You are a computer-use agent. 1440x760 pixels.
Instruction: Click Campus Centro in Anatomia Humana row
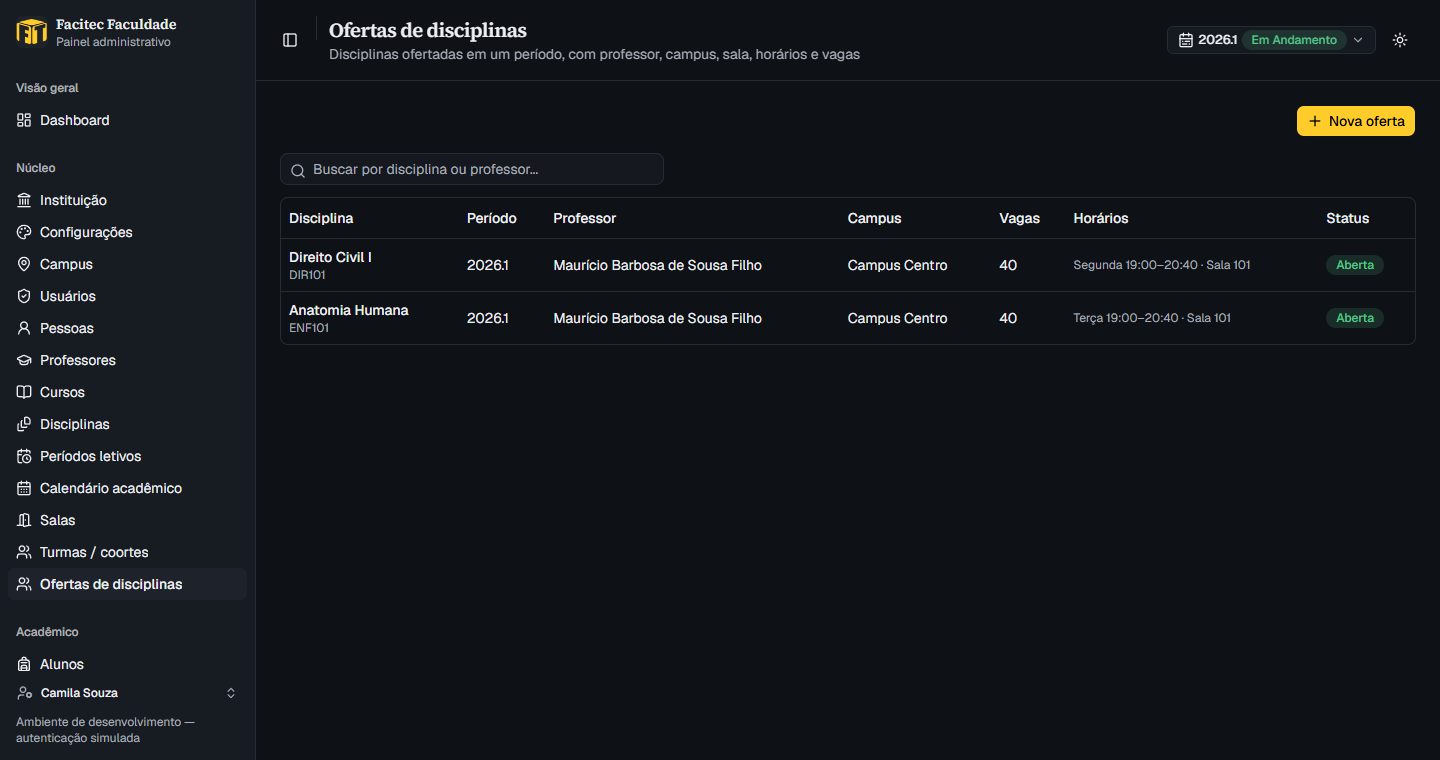point(897,318)
